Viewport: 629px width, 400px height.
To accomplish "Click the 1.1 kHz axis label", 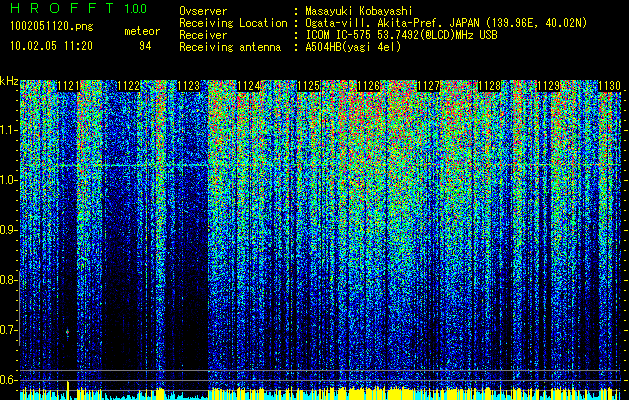I will click(8, 130).
